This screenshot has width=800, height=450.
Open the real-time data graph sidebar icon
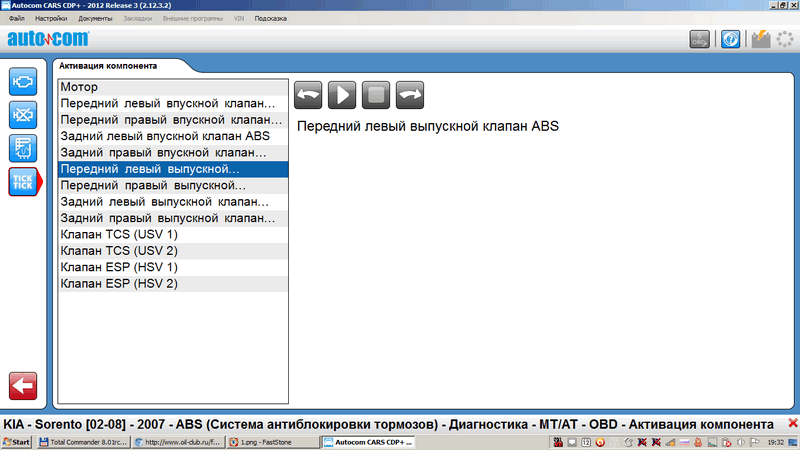pyautogui.click(x=23, y=148)
